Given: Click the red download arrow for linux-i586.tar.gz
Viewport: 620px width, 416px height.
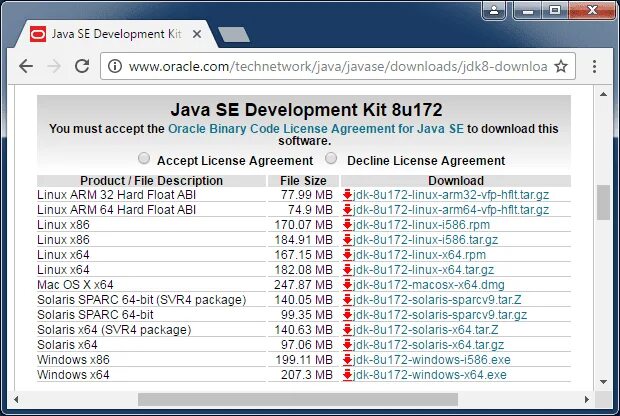Looking at the screenshot, I should click(x=347, y=240).
